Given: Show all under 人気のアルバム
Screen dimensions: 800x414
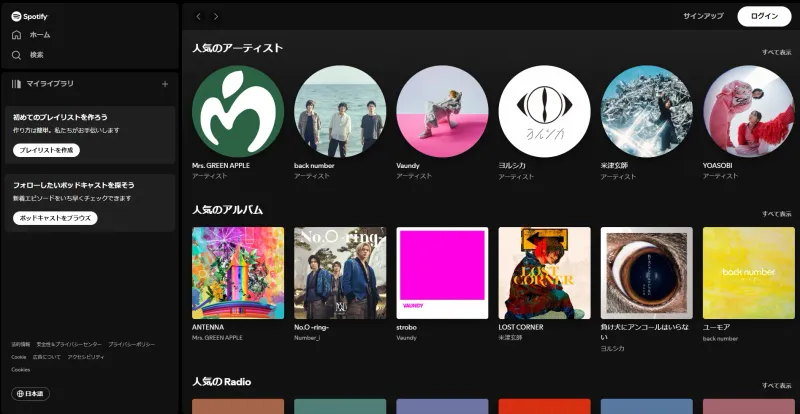Looking at the screenshot, I should [x=777, y=214].
